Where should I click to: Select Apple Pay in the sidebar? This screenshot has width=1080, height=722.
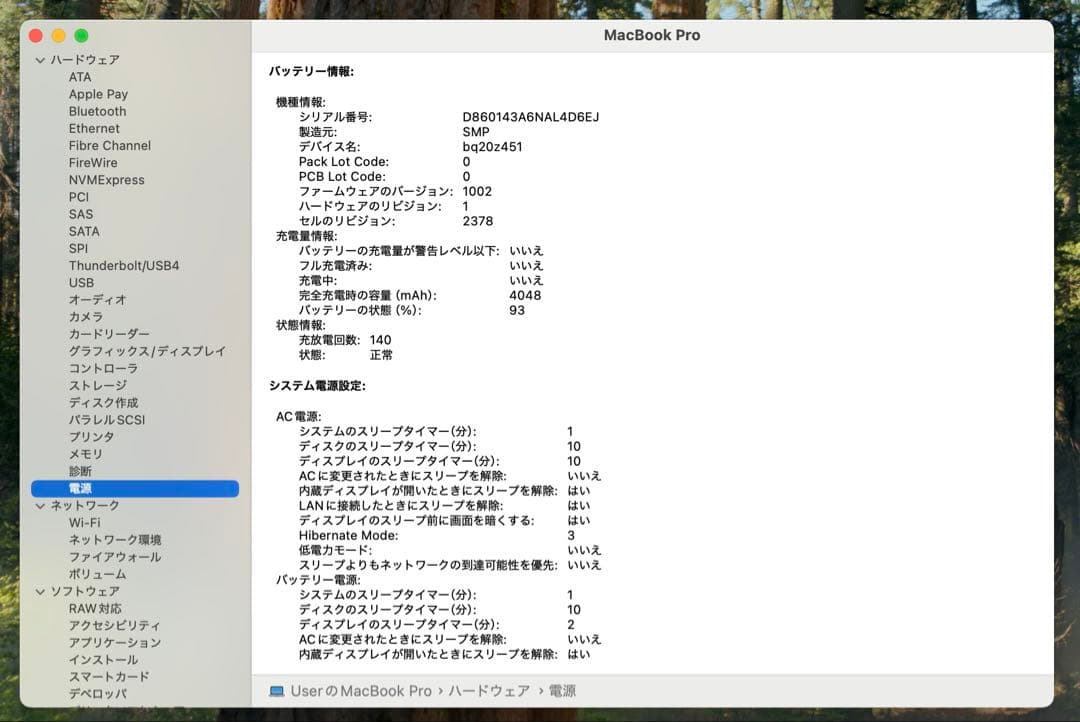coord(97,93)
